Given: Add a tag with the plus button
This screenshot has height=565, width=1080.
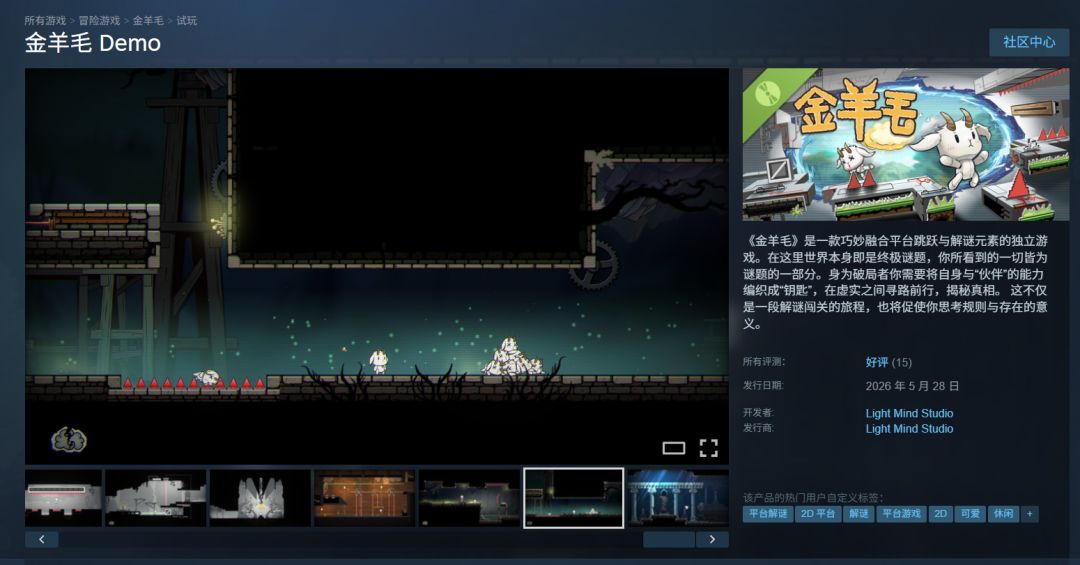Looking at the screenshot, I should [1030, 514].
